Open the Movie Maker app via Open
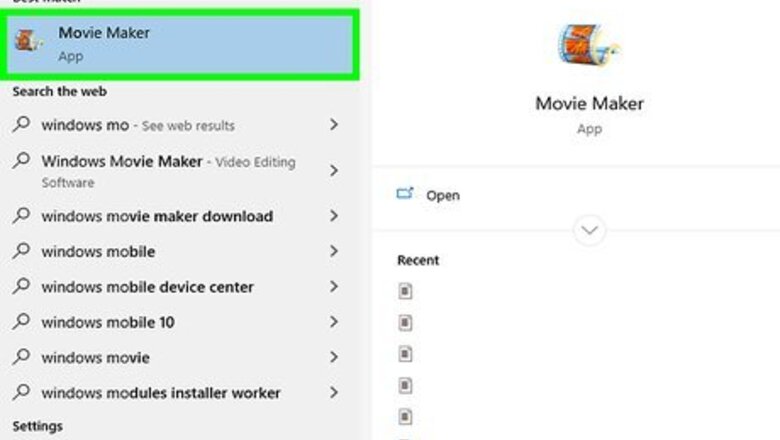Screen dimensions: 780x440 [x=442, y=195]
